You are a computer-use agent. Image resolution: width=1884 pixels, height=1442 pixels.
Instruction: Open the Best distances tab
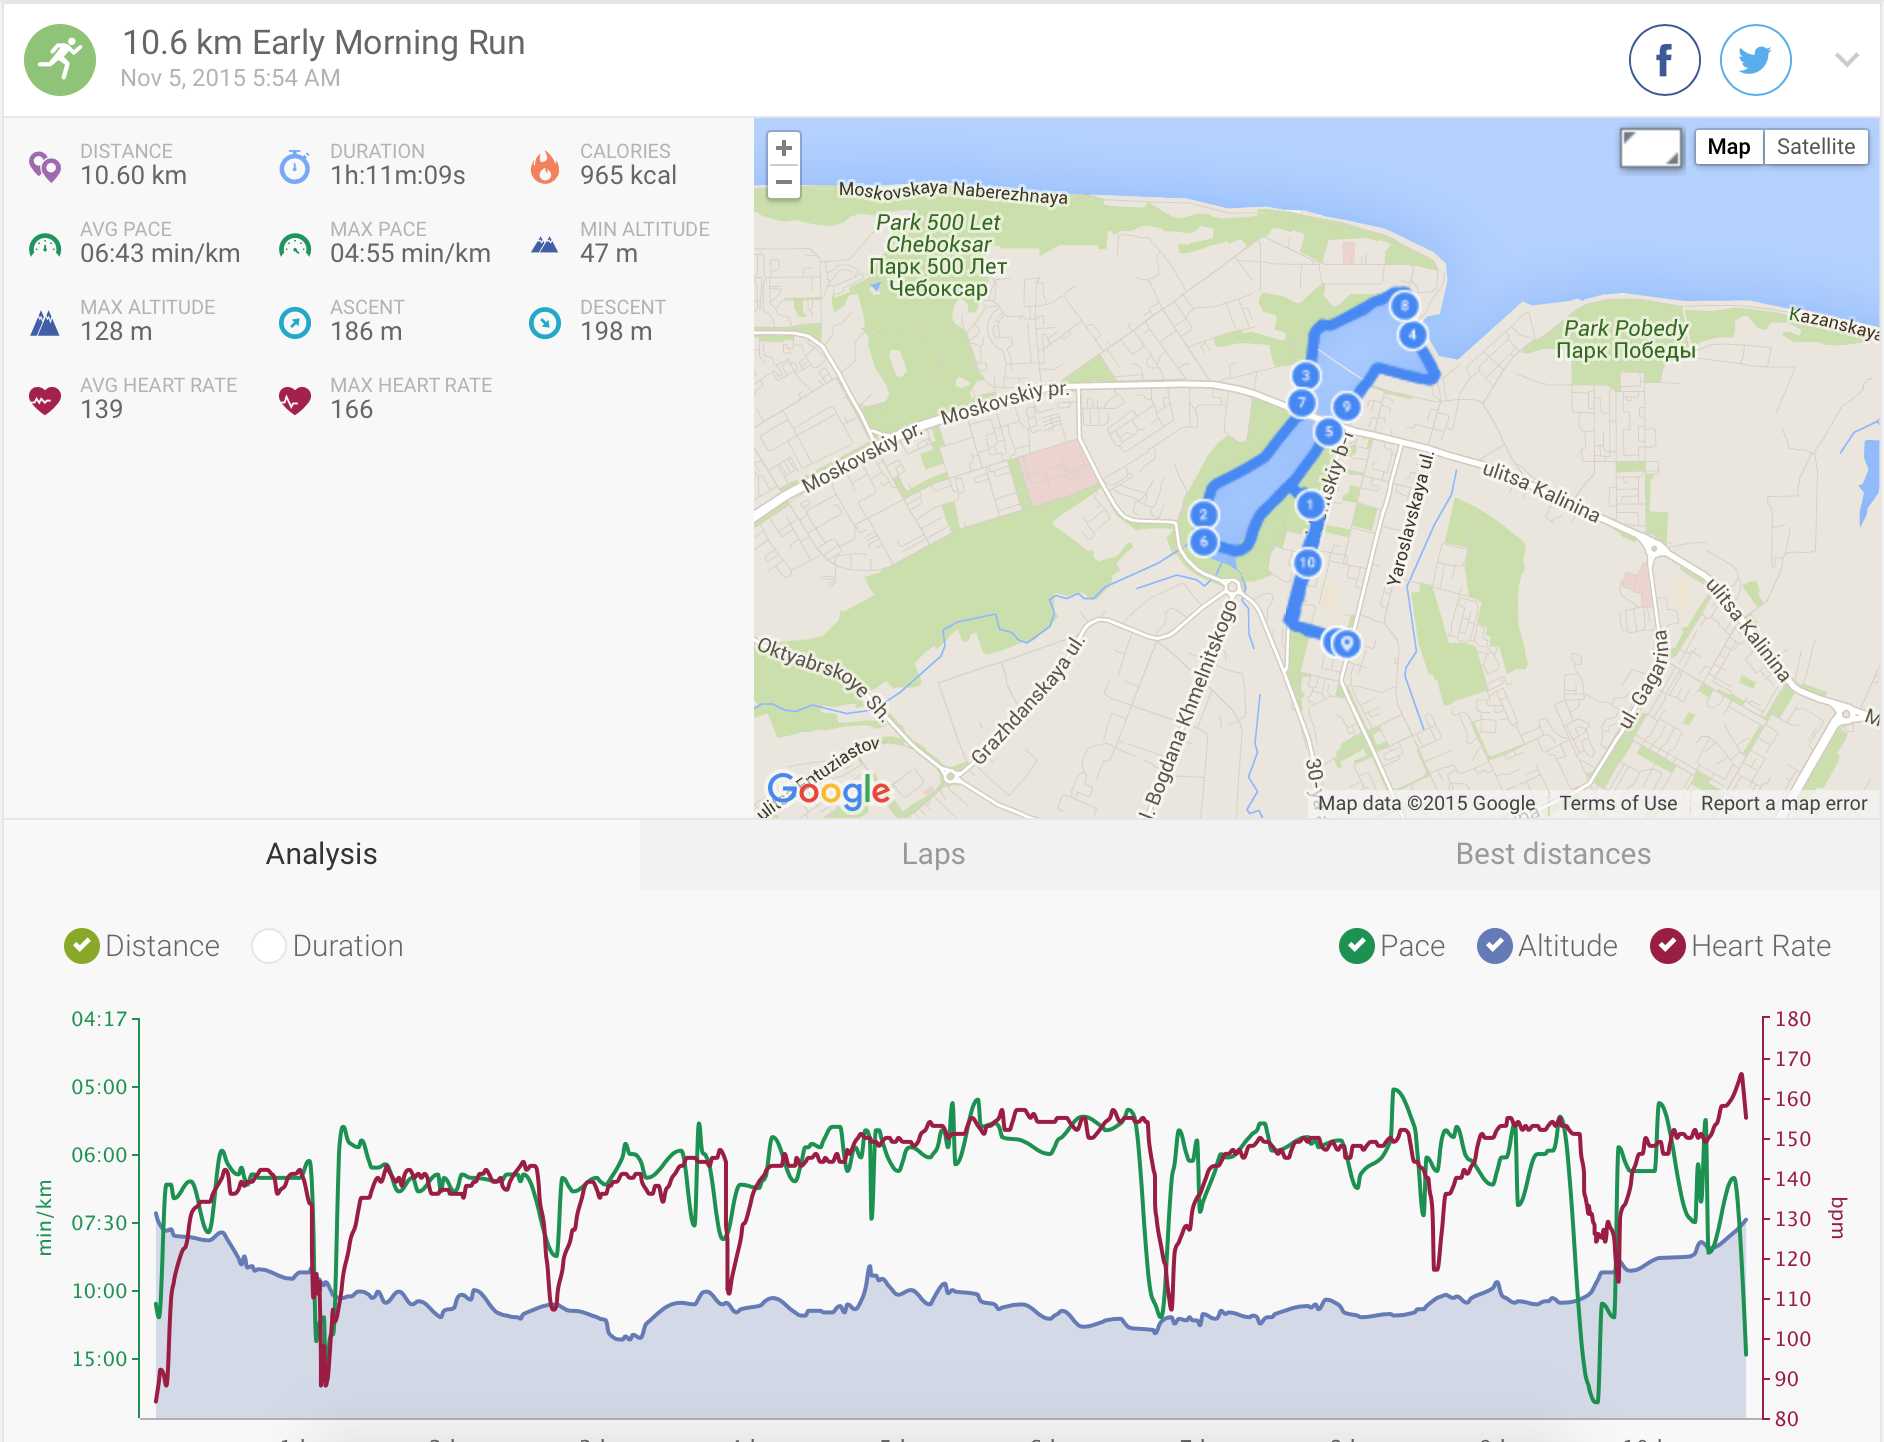tap(1552, 854)
